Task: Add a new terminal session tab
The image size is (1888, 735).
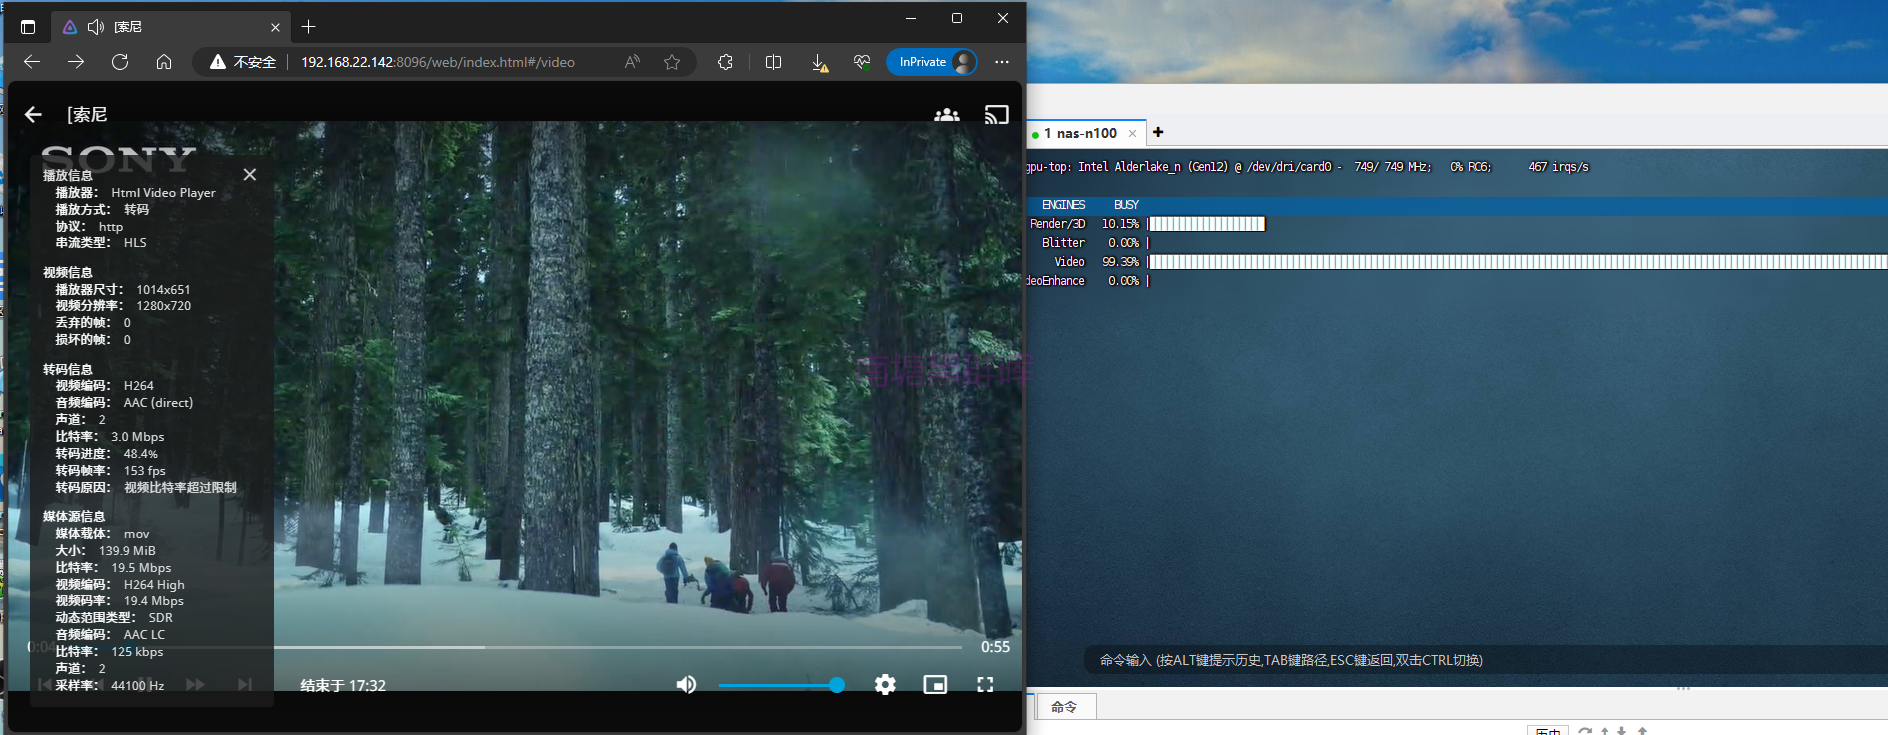Action: pos(1158,132)
